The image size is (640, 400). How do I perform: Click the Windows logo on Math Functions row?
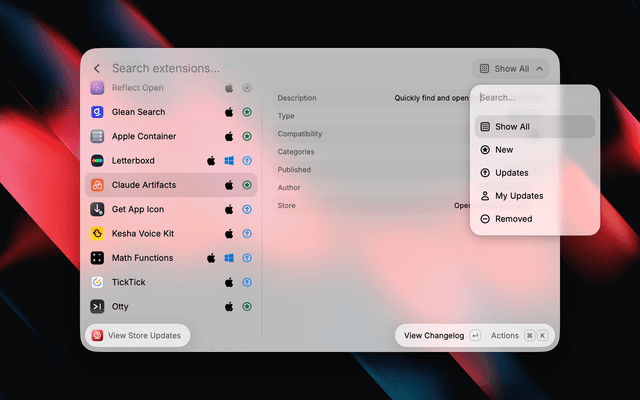(229, 258)
